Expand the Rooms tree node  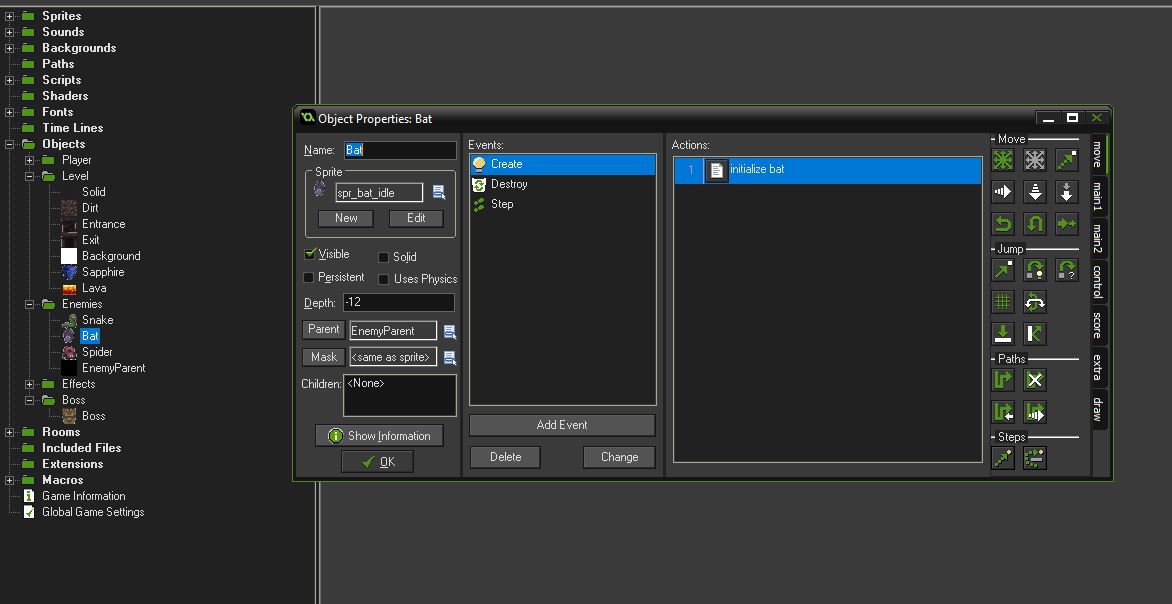[8, 431]
